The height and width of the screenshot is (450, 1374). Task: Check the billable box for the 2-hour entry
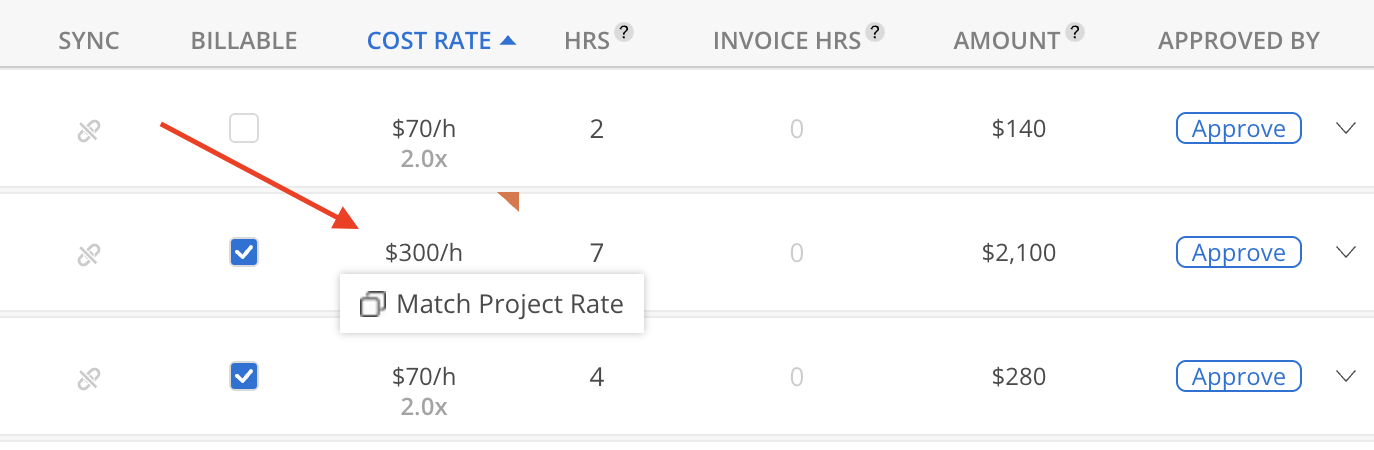click(244, 128)
